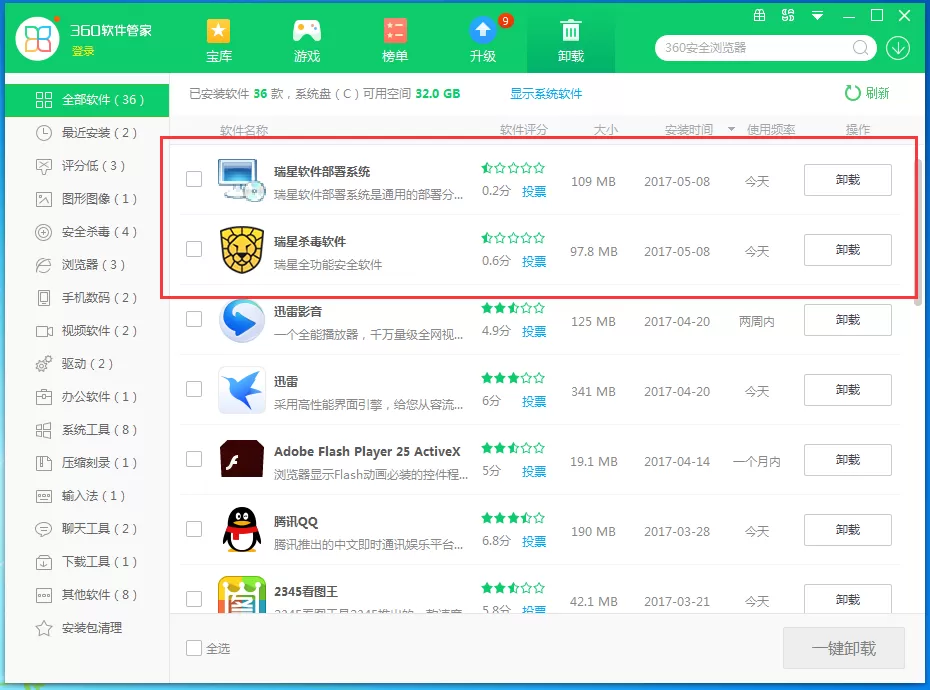Open the download manager arrow icon

point(898,48)
